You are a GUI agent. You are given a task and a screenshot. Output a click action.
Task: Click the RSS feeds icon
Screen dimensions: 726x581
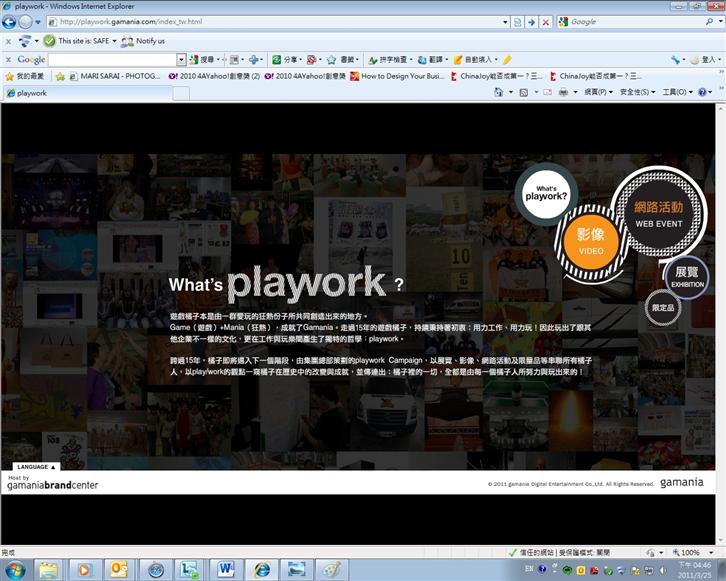524,92
